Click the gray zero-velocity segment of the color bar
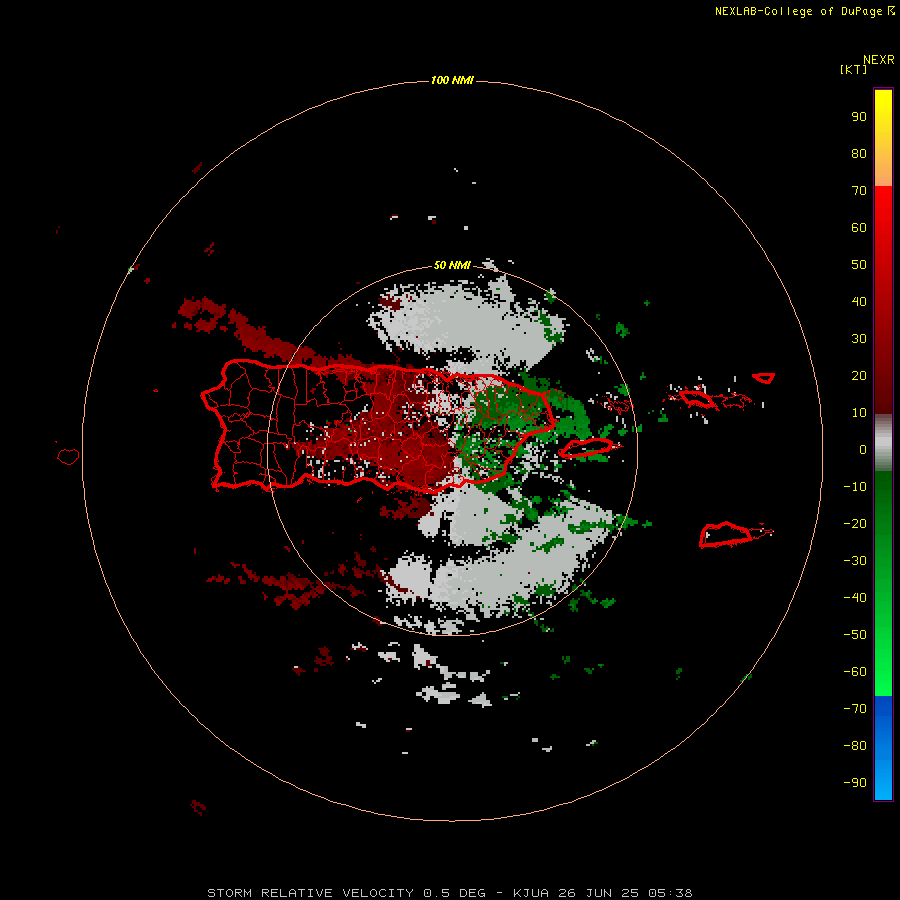The height and width of the screenshot is (900, 900). click(883, 443)
